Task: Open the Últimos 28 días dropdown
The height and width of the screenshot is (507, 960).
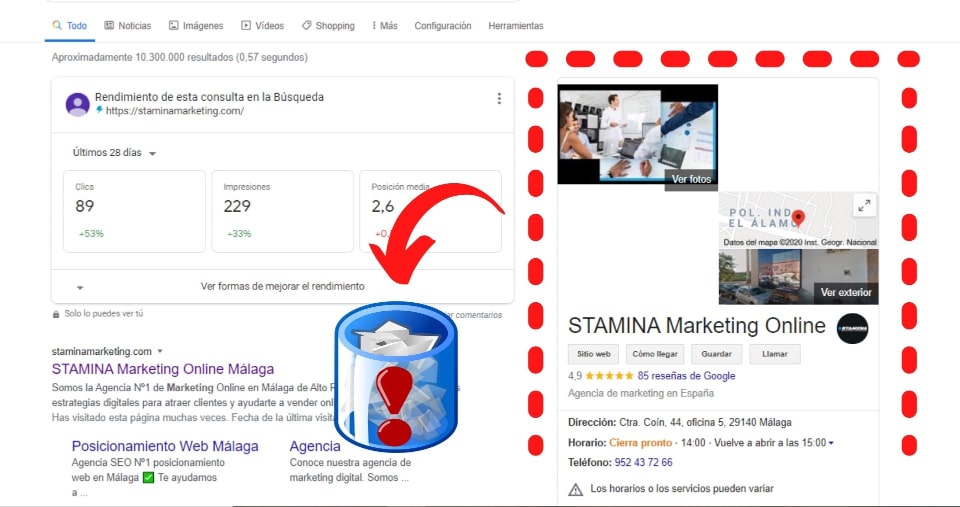Action: [x=114, y=153]
